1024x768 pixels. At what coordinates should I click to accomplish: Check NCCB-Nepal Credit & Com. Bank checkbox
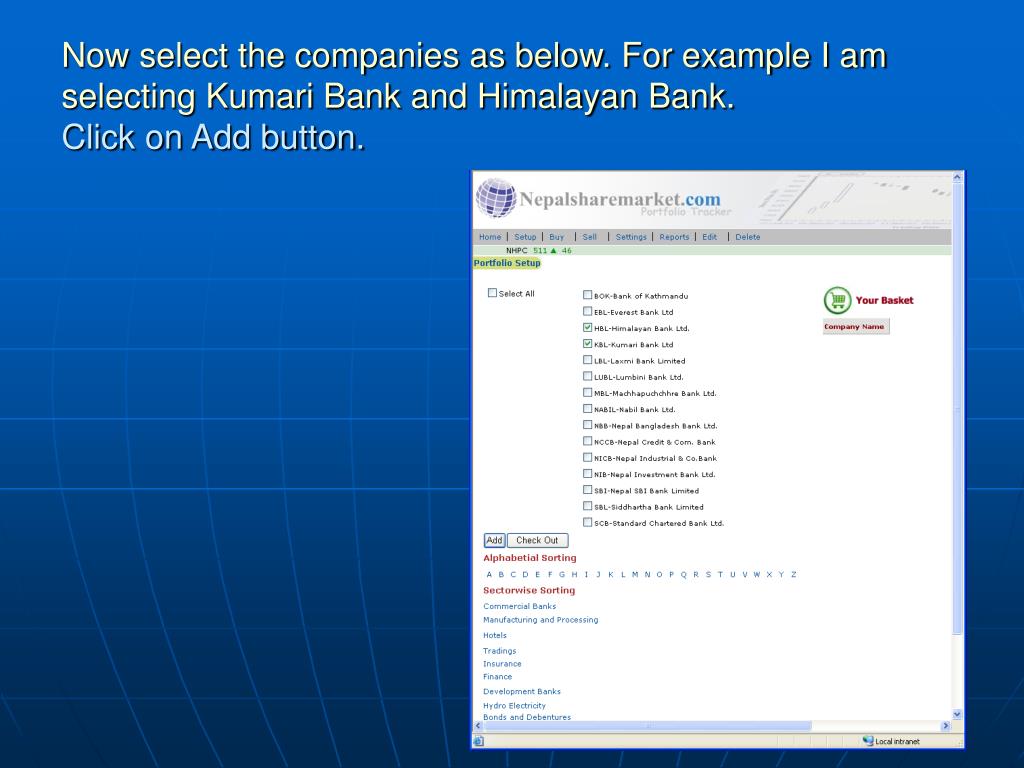587,441
